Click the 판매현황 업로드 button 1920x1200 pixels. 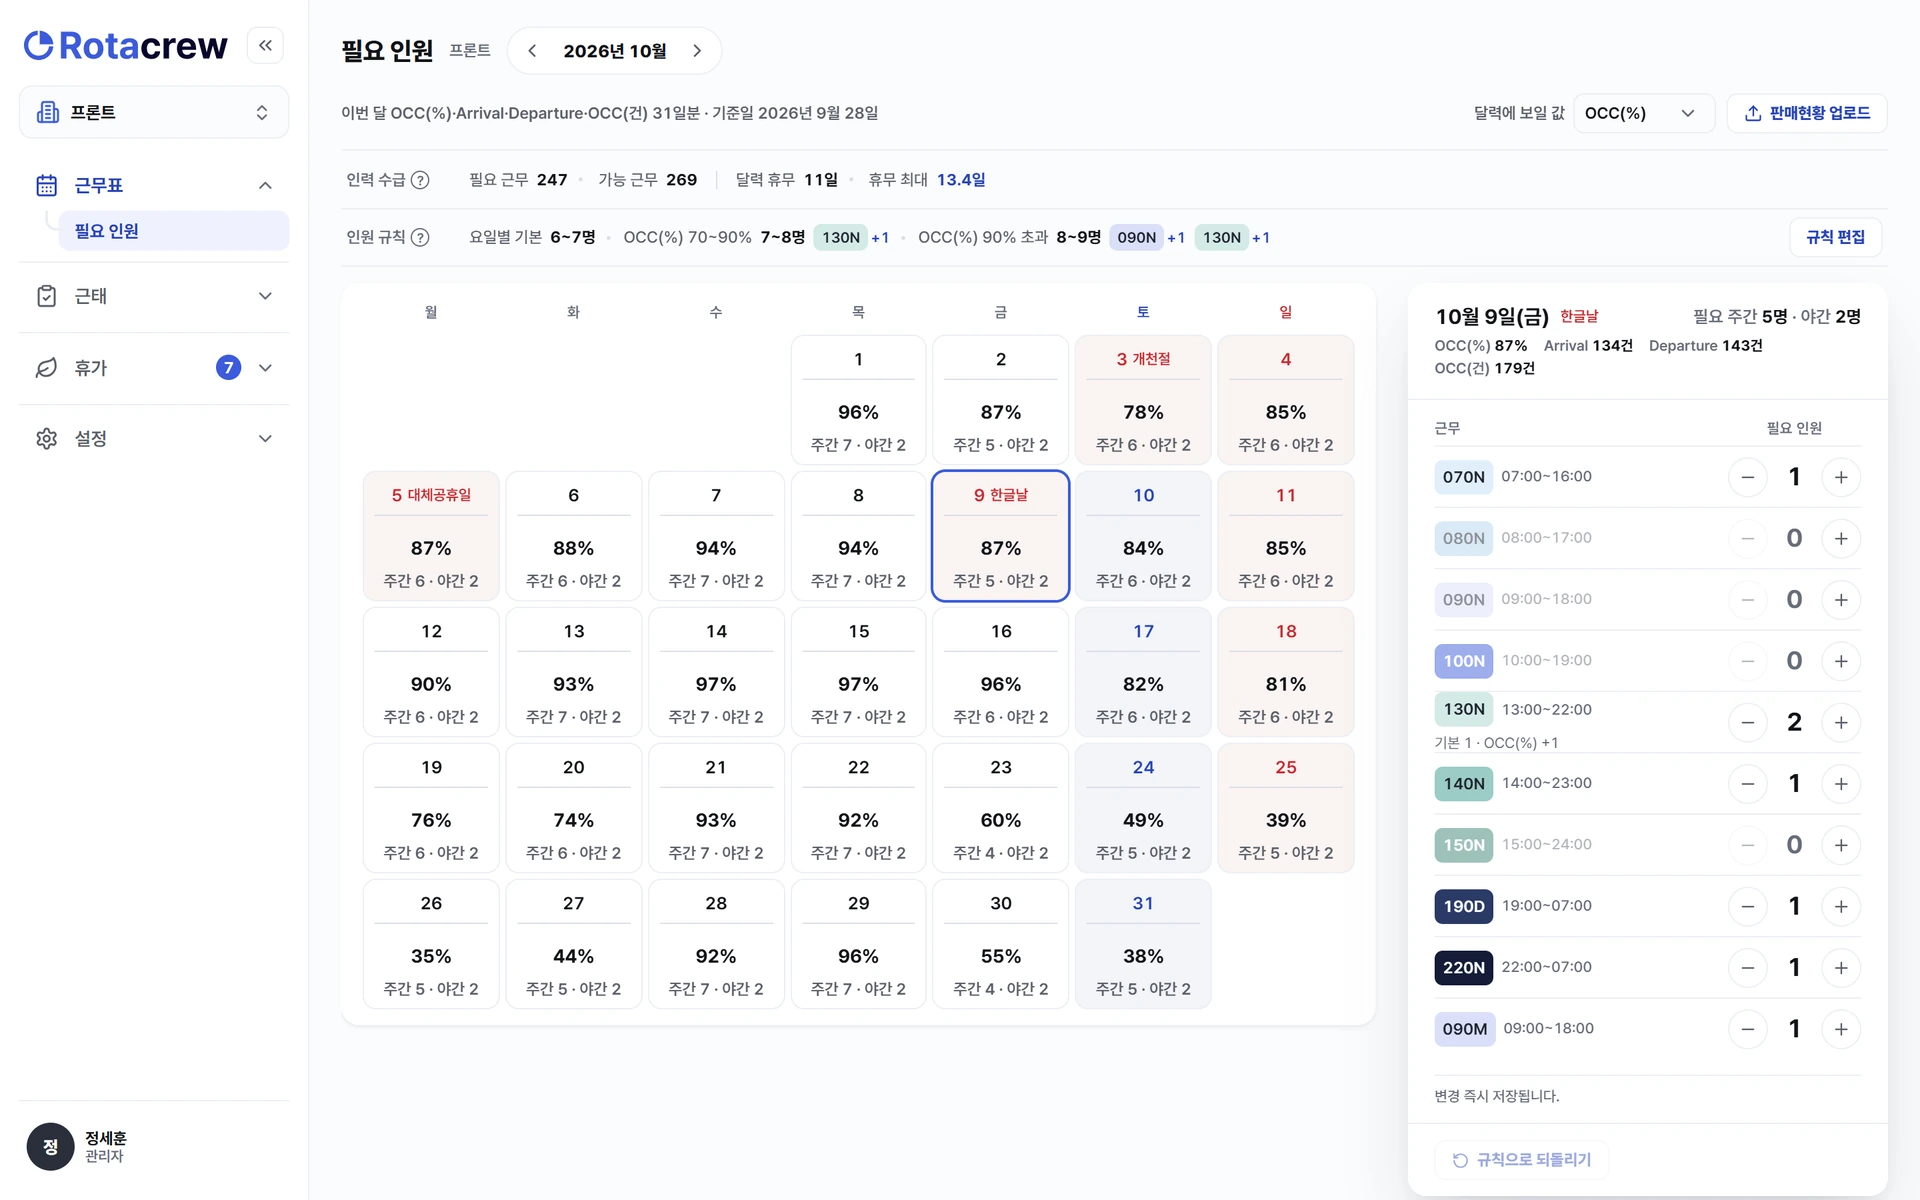click(1807, 113)
